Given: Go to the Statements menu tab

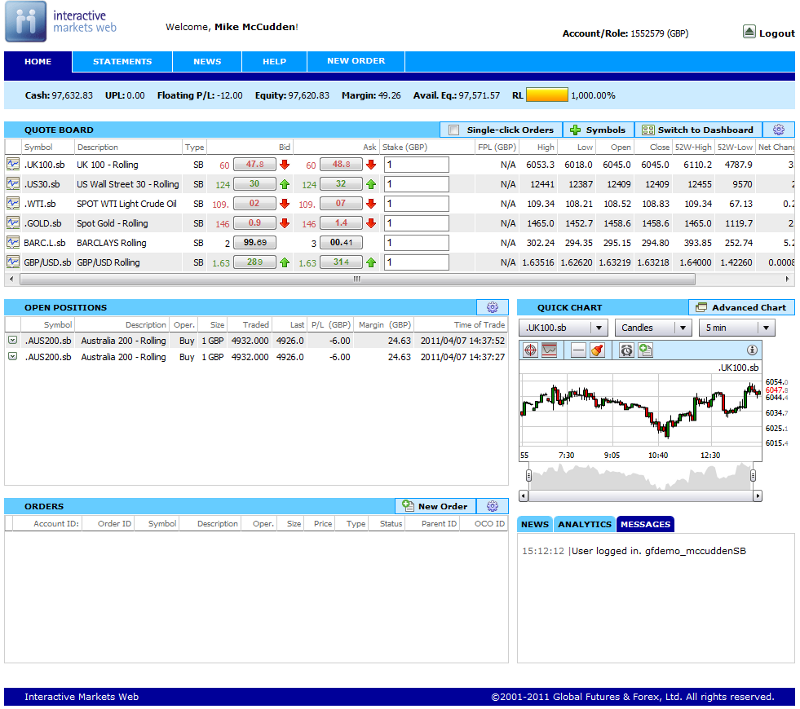Looking at the screenshot, I should tap(122, 62).
